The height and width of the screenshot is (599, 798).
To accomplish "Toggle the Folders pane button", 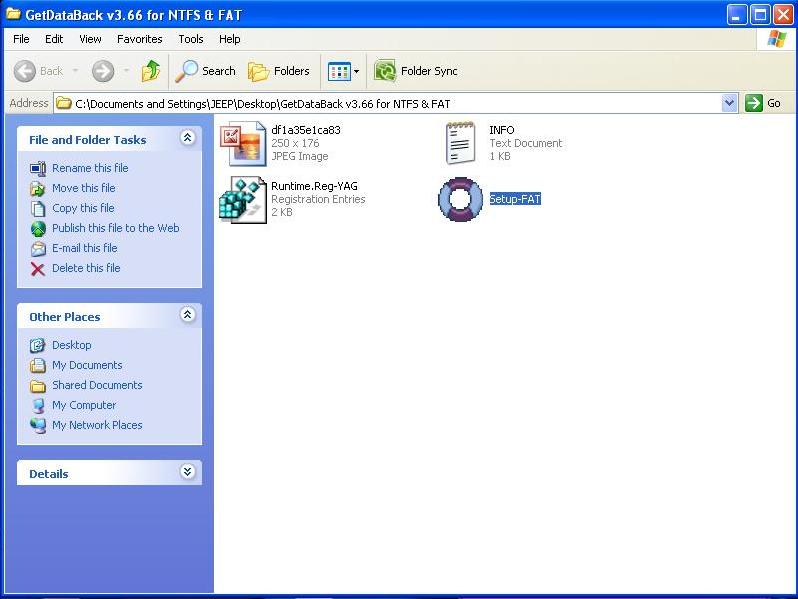I will [x=279, y=71].
